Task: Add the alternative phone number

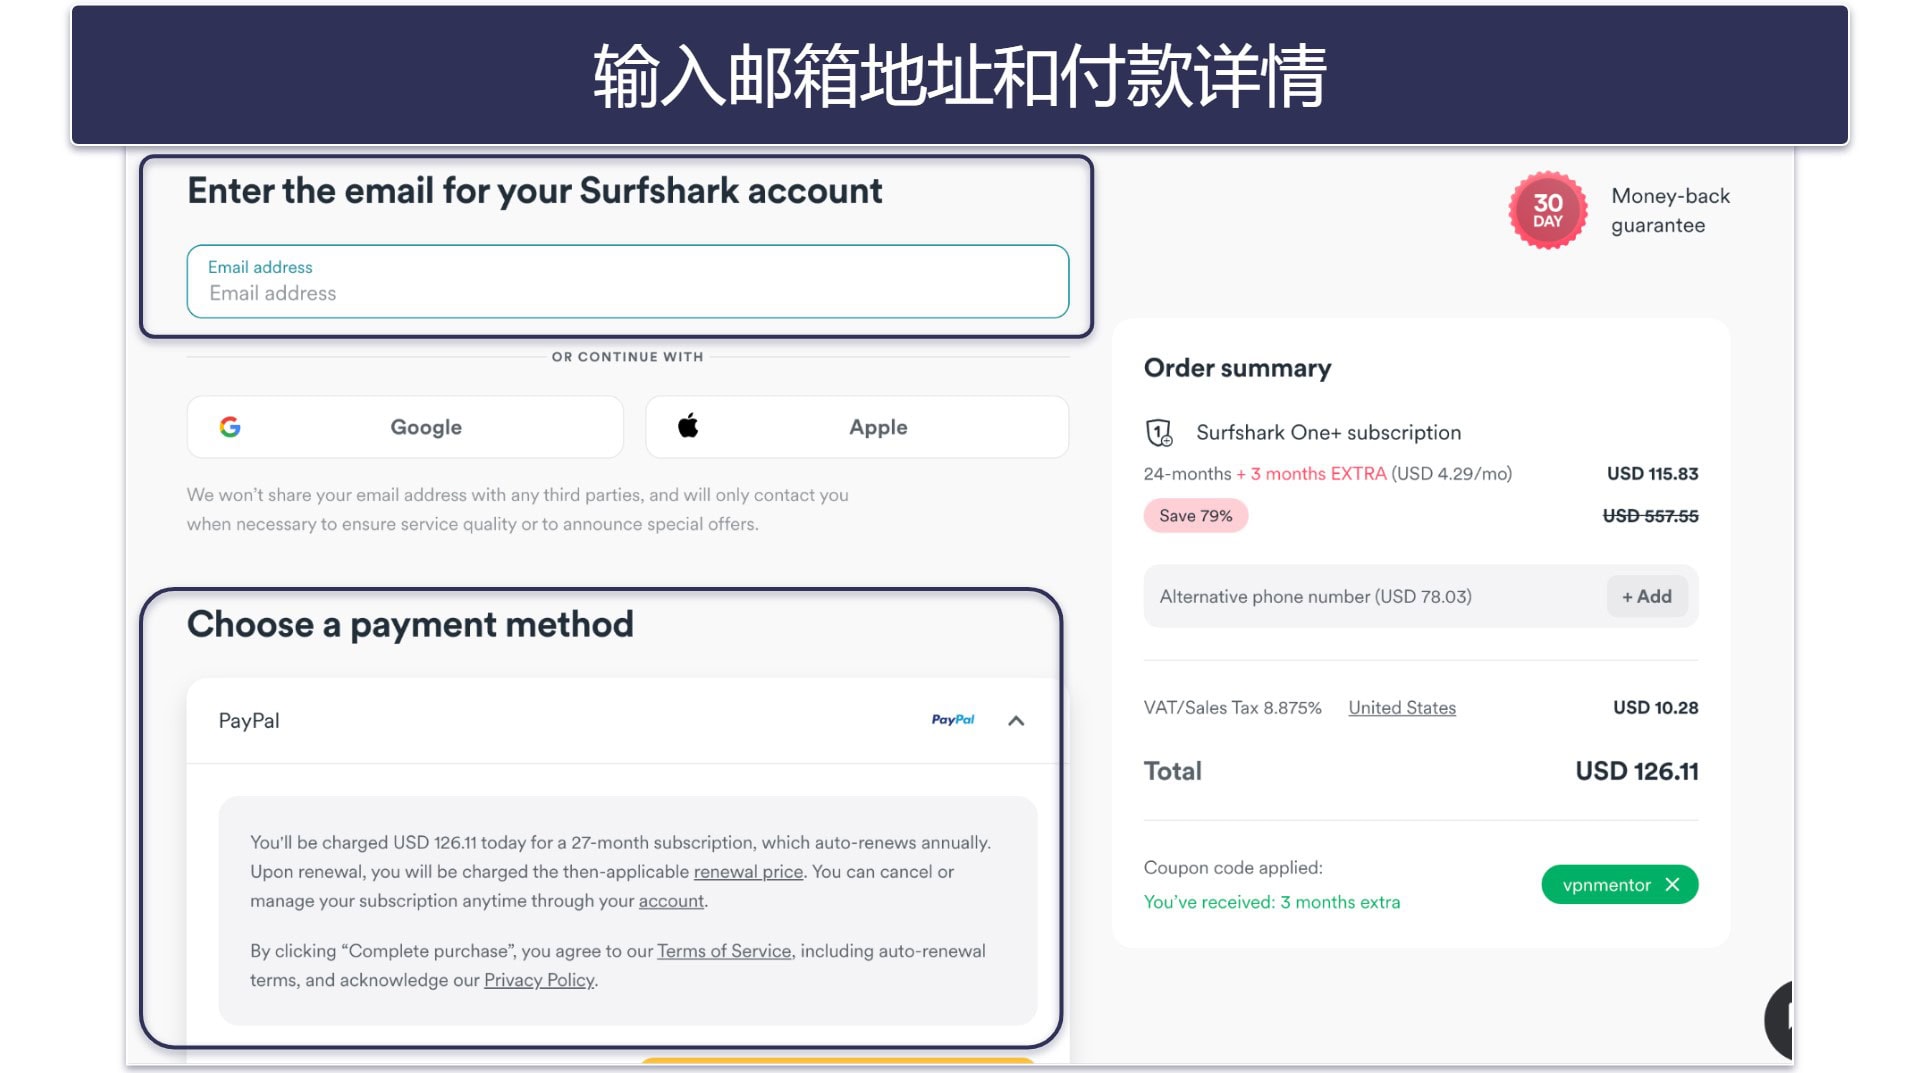Action: pyautogui.click(x=1646, y=596)
